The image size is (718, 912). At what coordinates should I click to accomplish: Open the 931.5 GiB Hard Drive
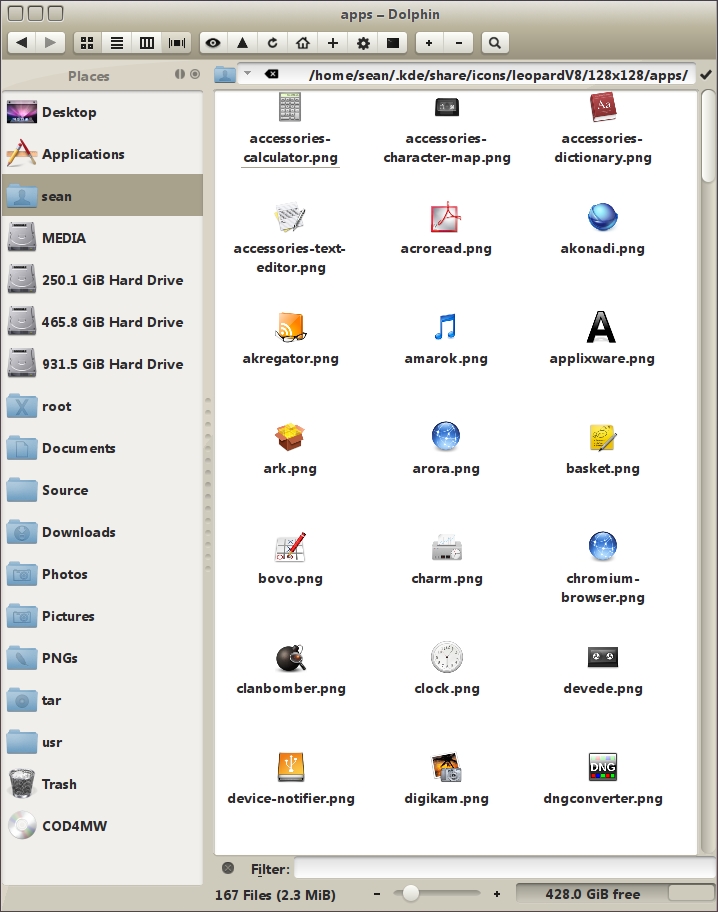coord(102,364)
